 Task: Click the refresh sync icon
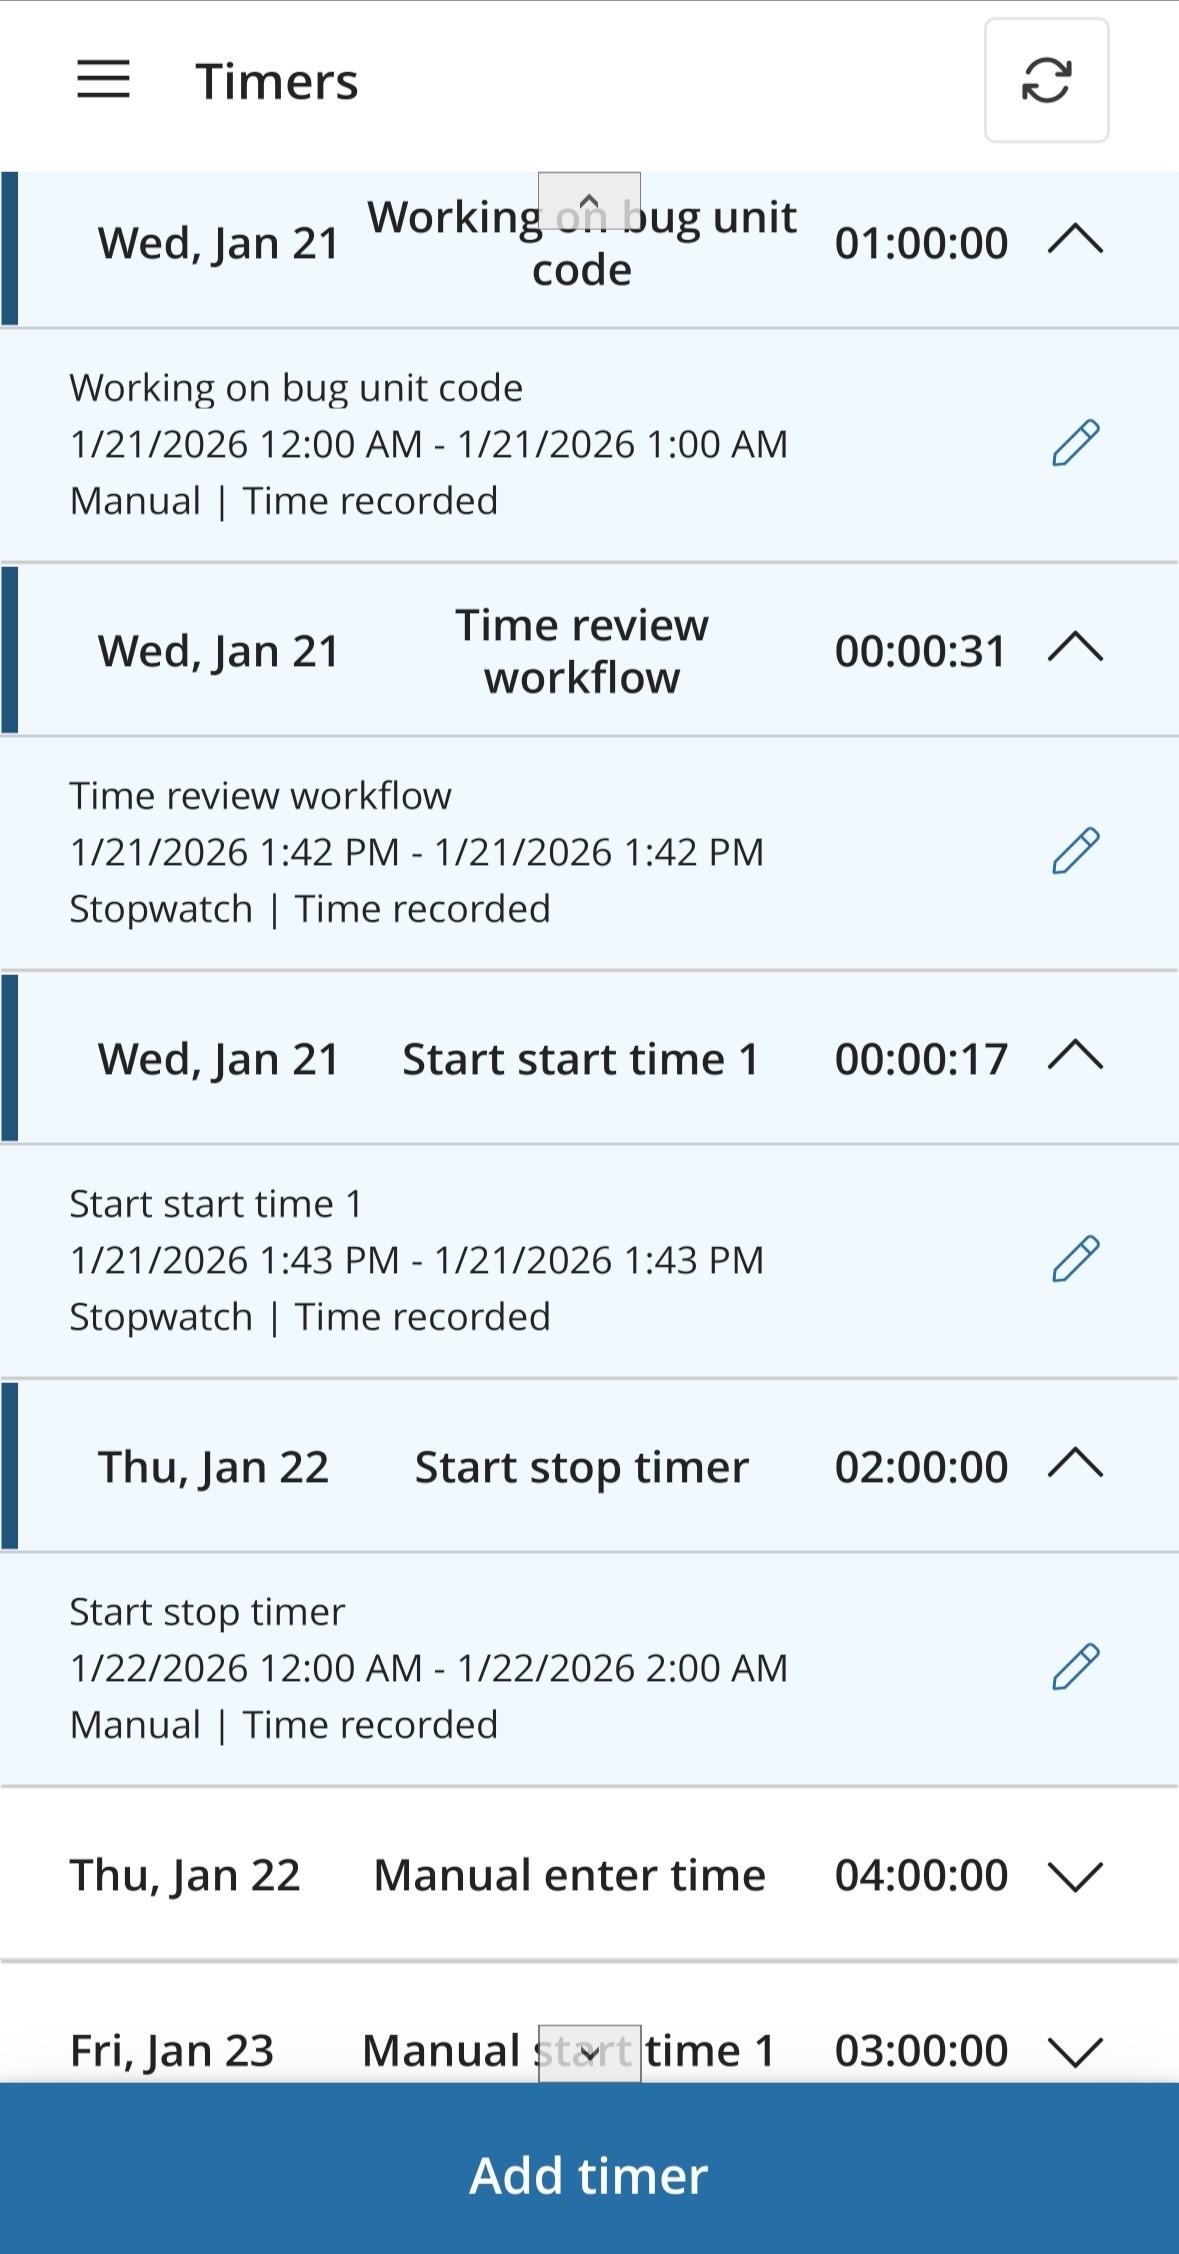coord(1046,80)
